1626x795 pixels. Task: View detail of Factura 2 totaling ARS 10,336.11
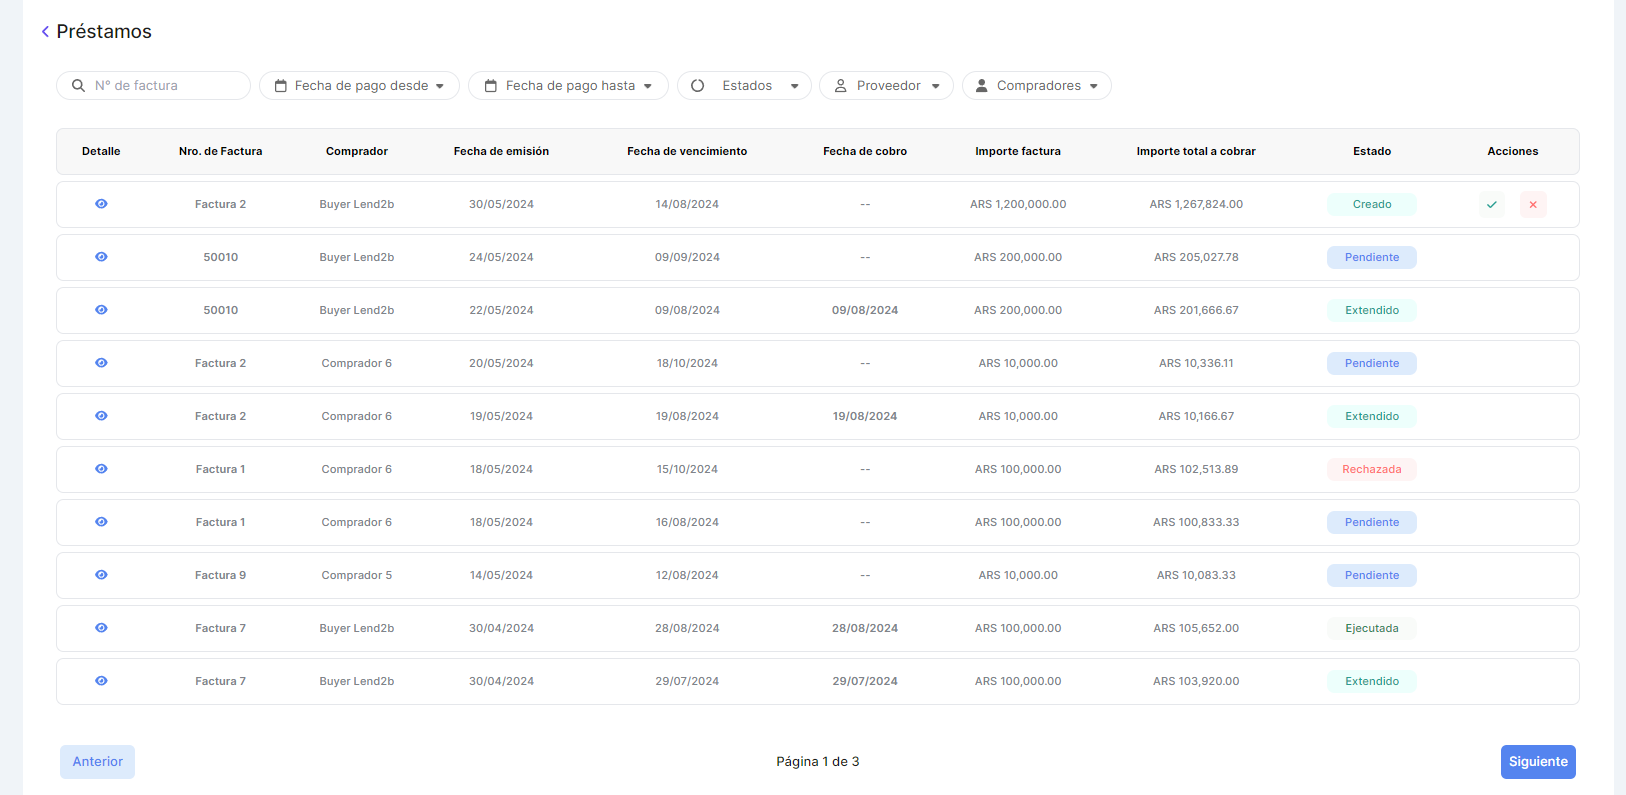point(101,363)
